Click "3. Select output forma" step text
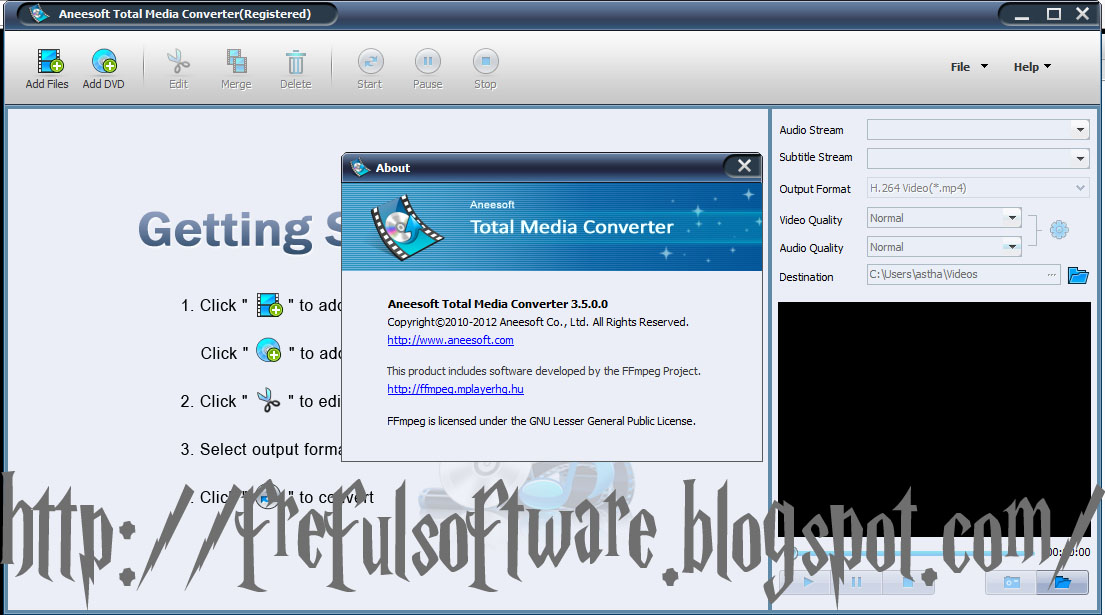 [x=261, y=449]
